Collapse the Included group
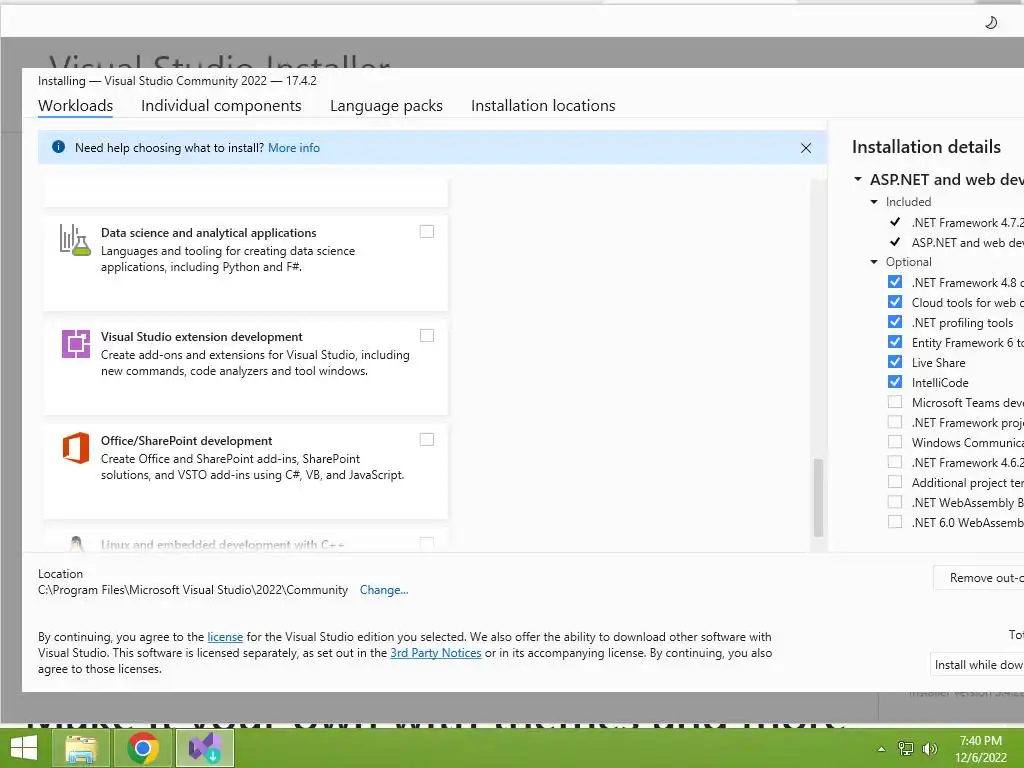1024x768 pixels. pos(874,202)
